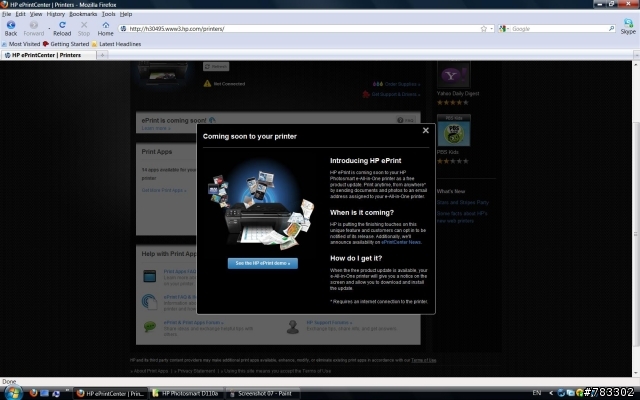640x400 pixels.
Task: Click the PBS Kids star rating
Action: [453, 161]
